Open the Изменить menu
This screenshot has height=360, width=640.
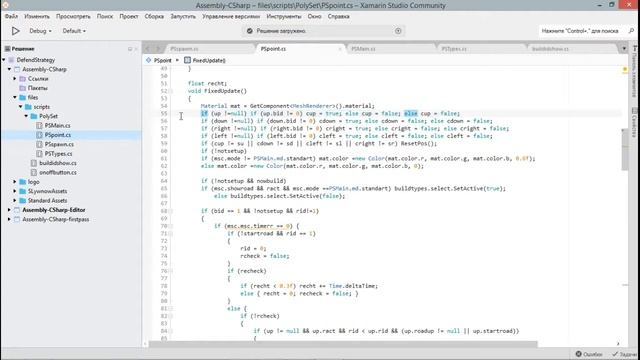coord(37,16)
